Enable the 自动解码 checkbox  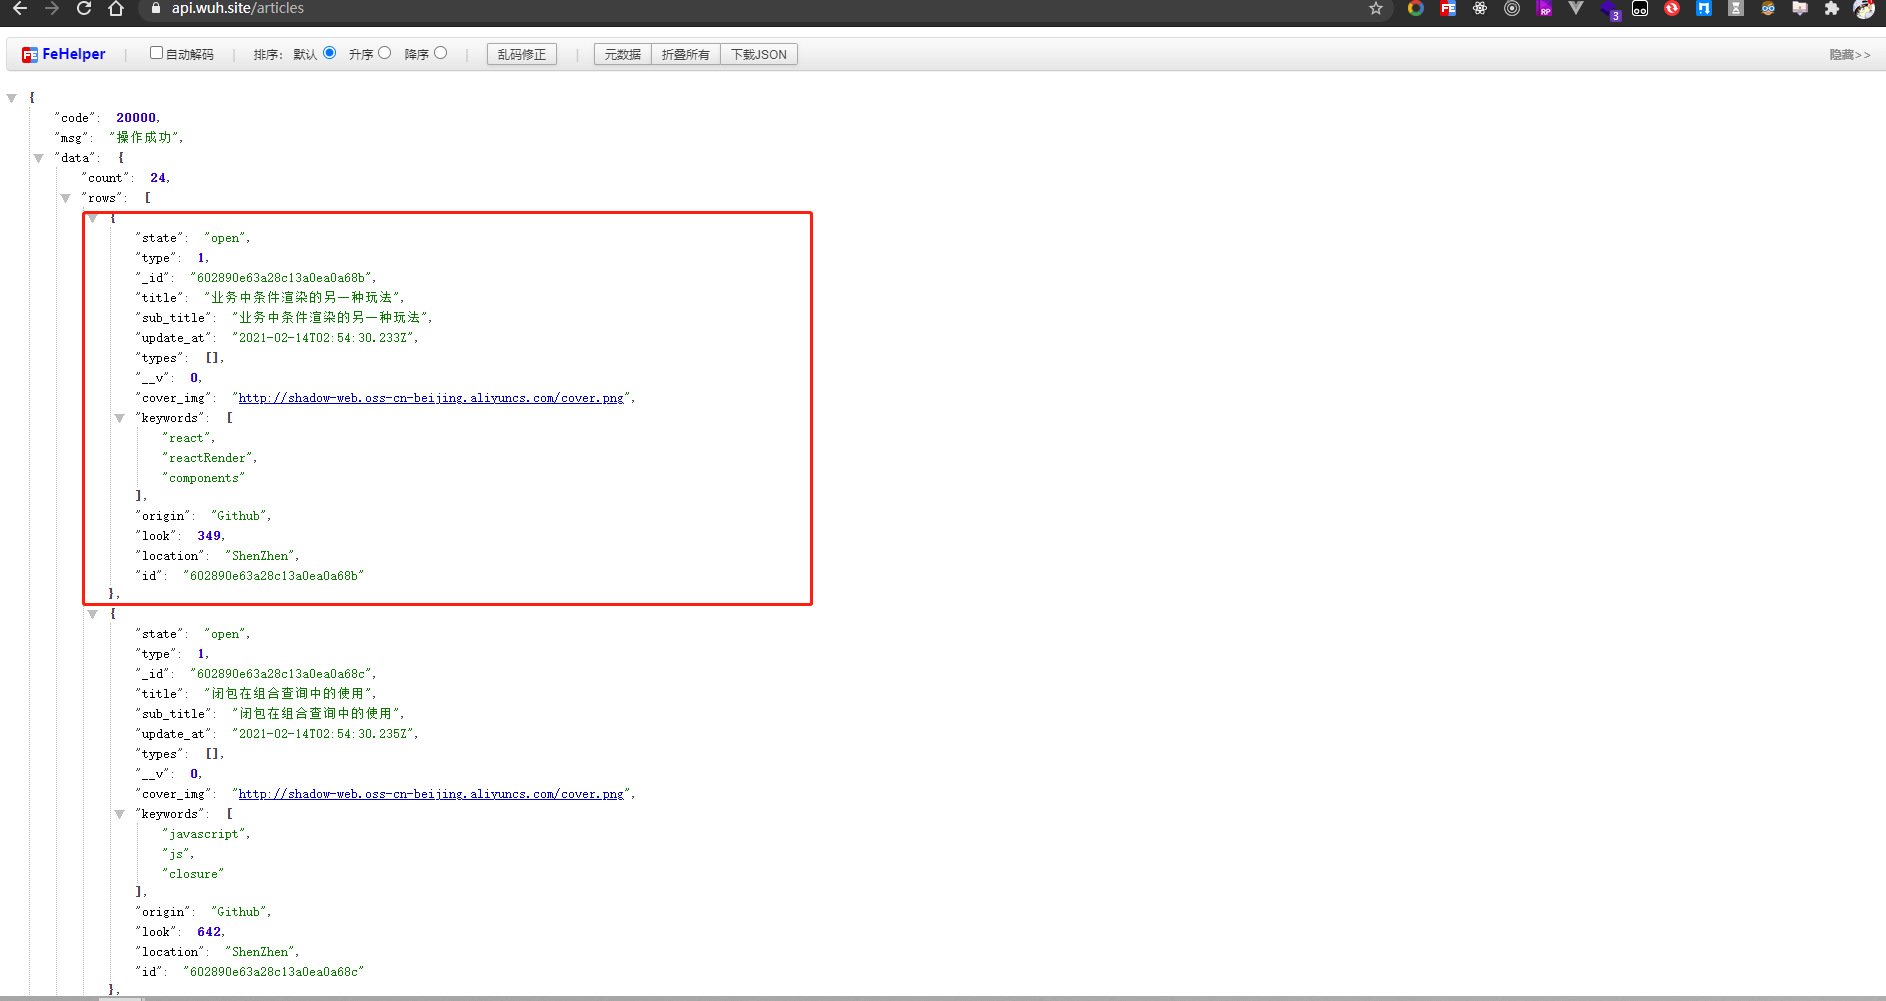point(156,52)
